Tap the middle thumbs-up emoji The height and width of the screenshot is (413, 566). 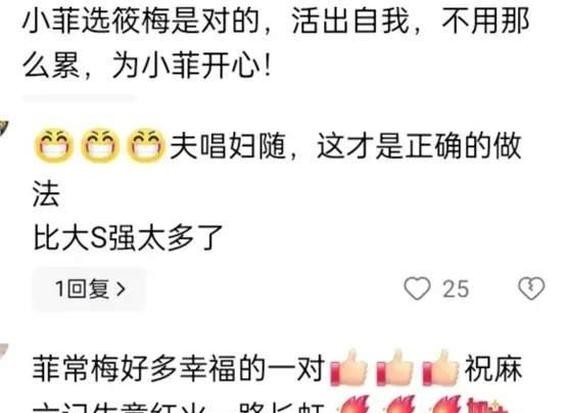395,368
